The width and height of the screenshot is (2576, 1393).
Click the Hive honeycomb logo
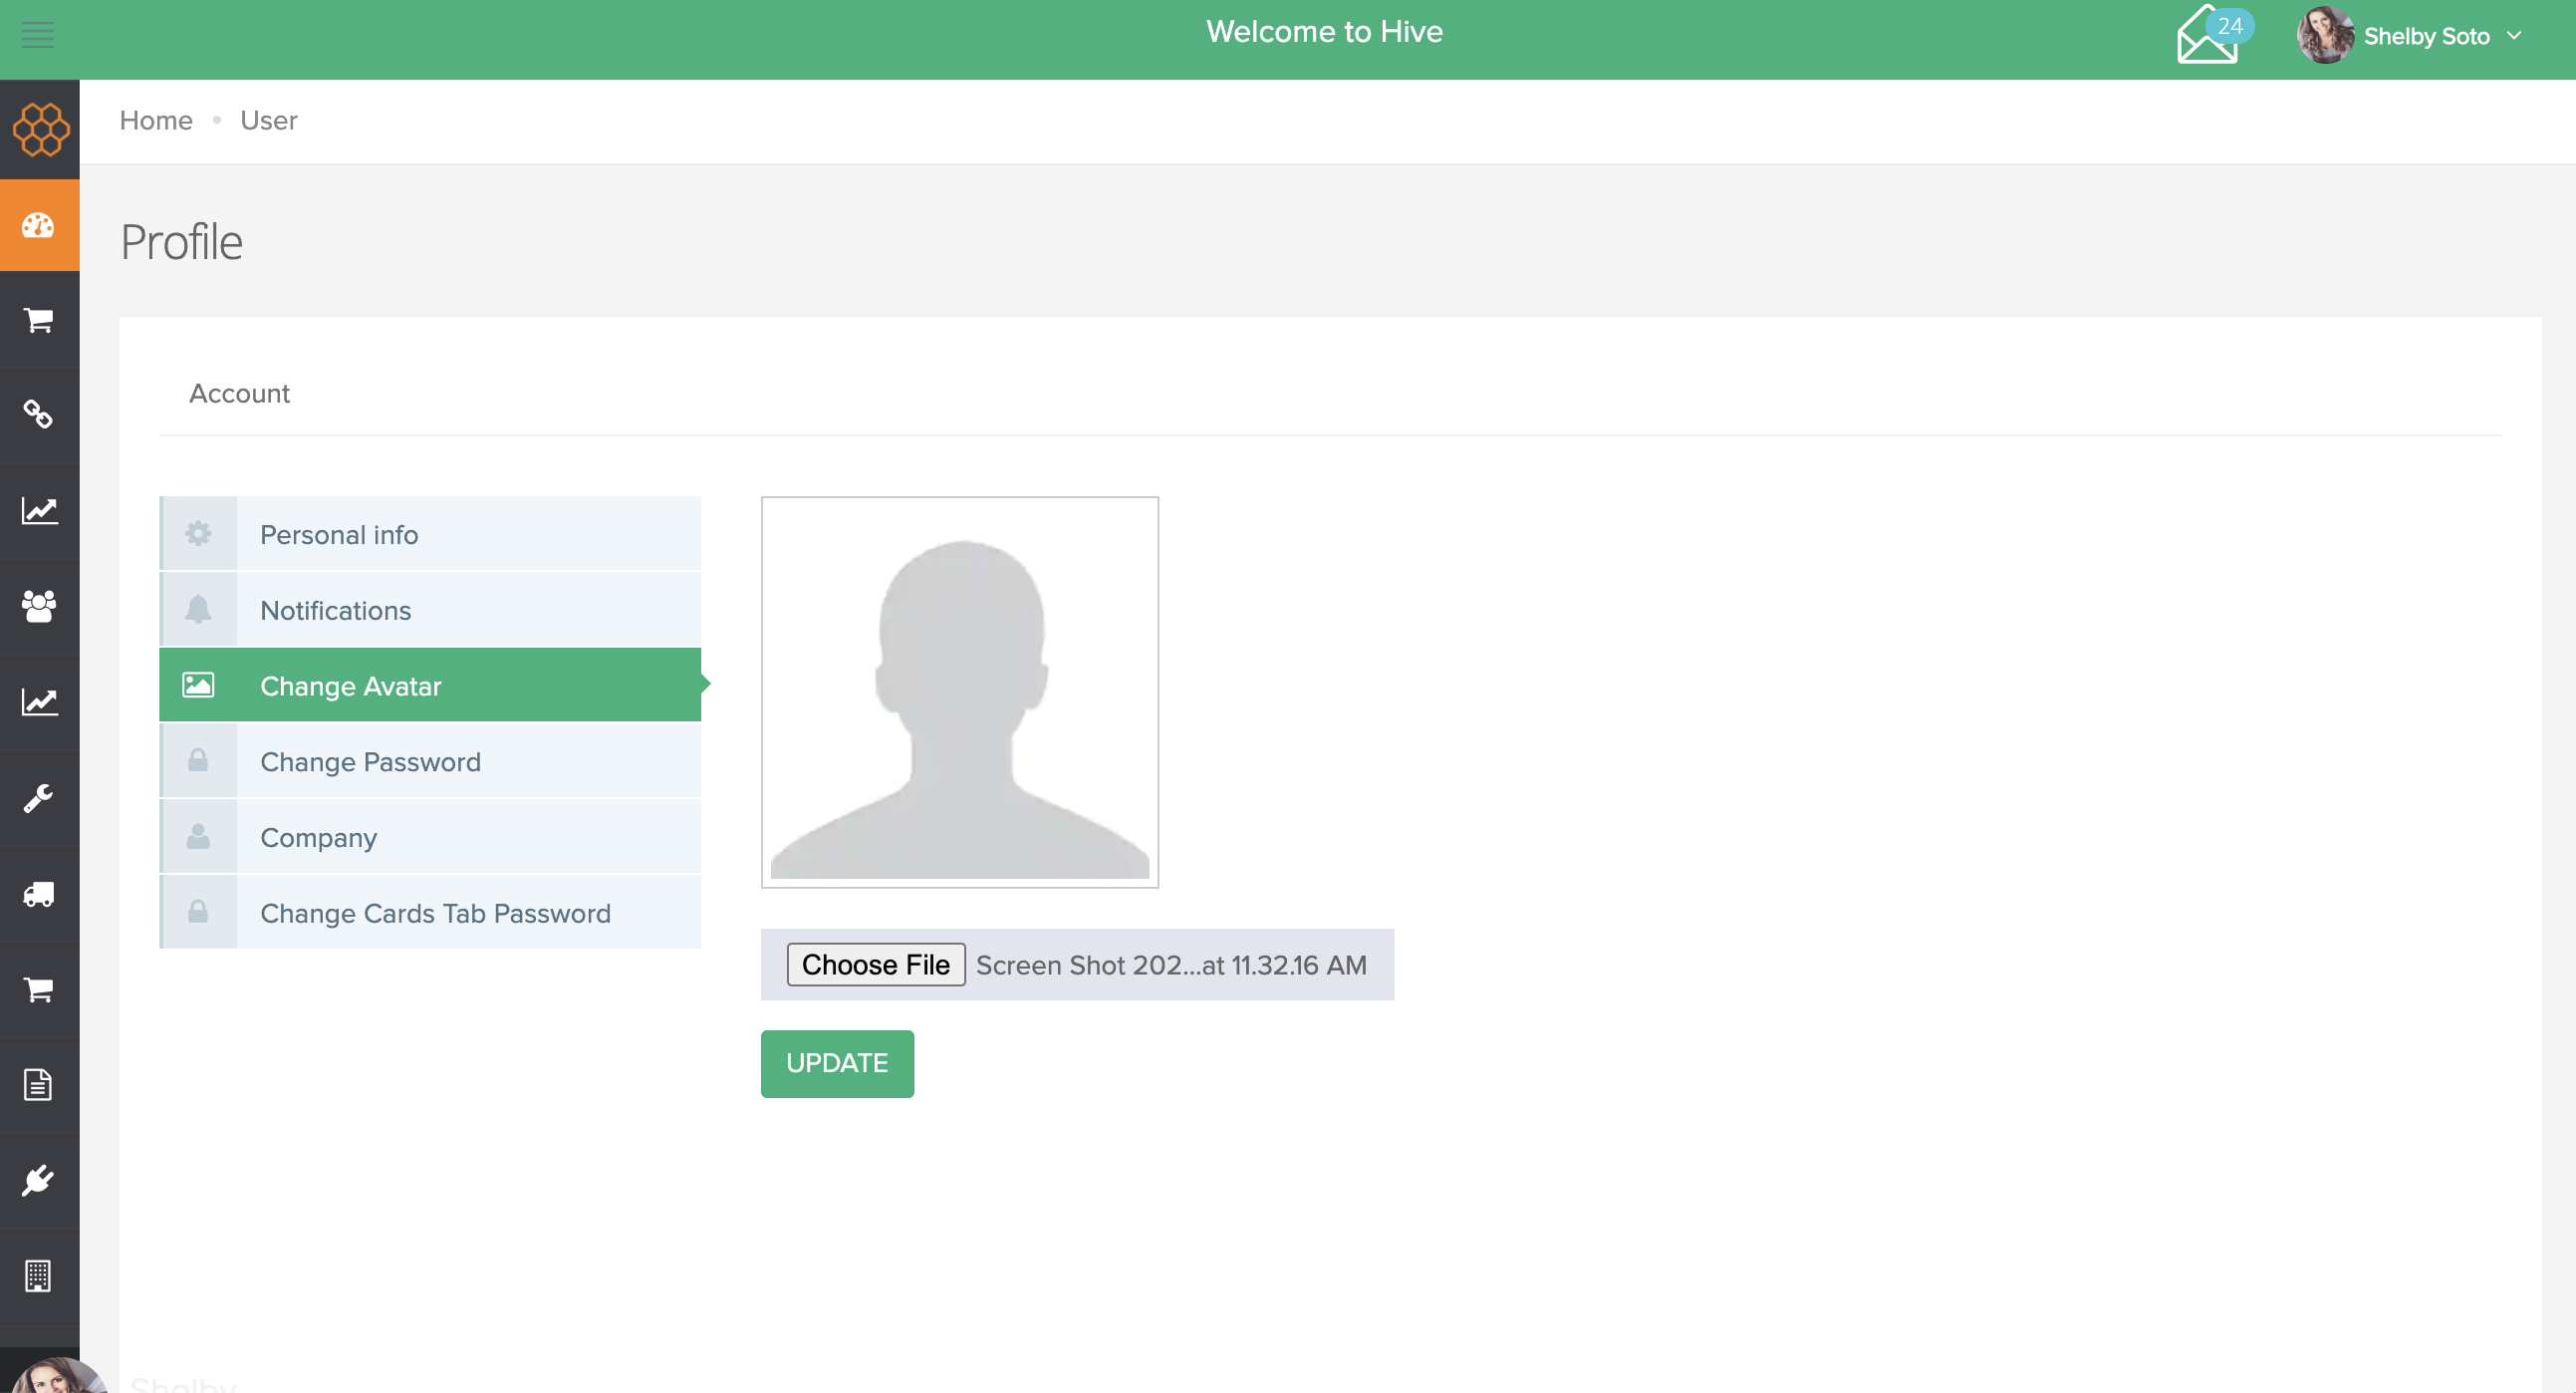40,130
